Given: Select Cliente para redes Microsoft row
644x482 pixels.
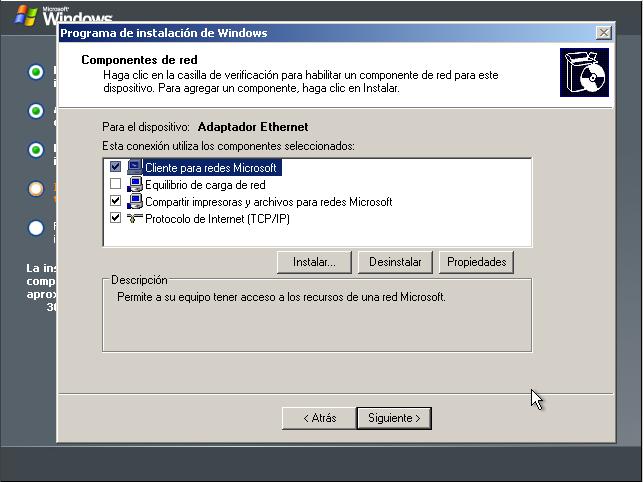Looking at the screenshot, I should point(211,168).
